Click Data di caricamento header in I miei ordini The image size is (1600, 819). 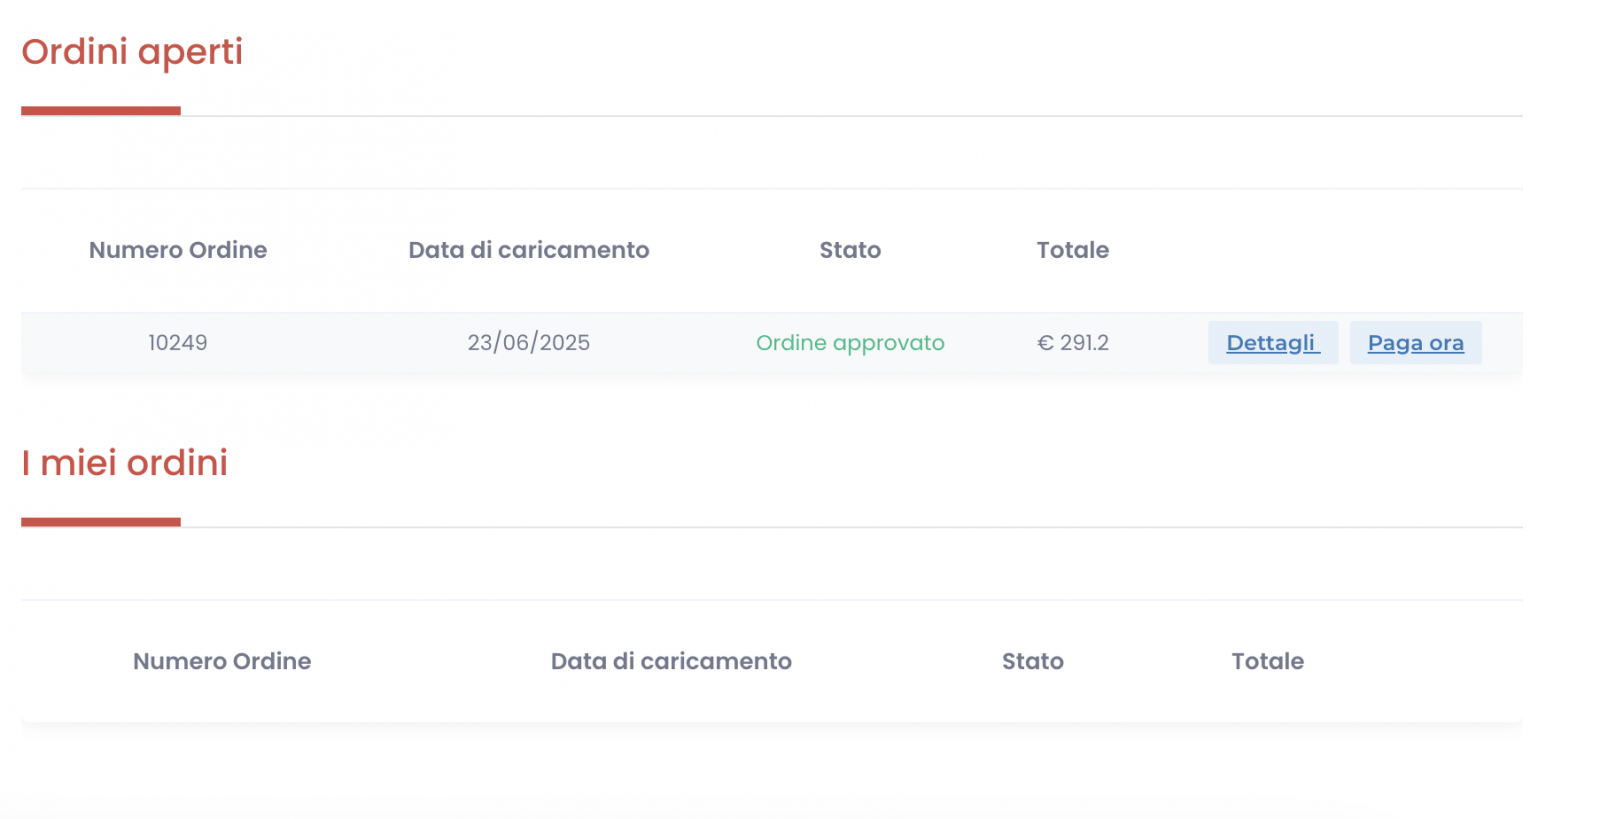click(671, 661)
